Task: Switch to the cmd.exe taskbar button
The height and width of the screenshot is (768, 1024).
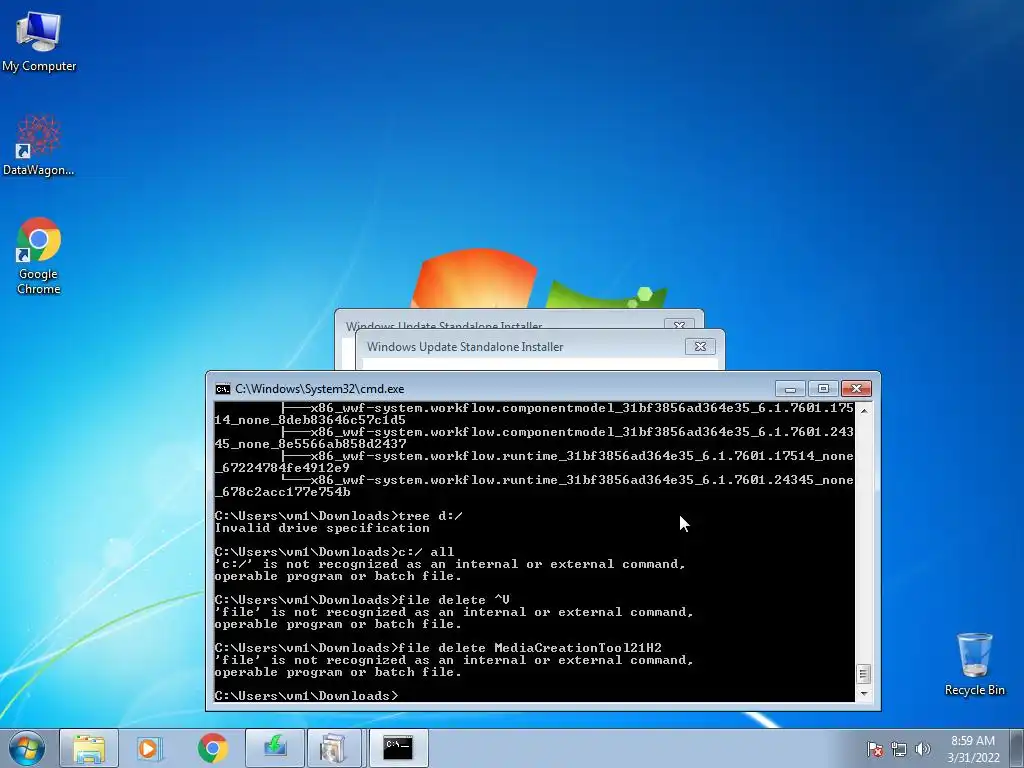Action: (398, 748)
